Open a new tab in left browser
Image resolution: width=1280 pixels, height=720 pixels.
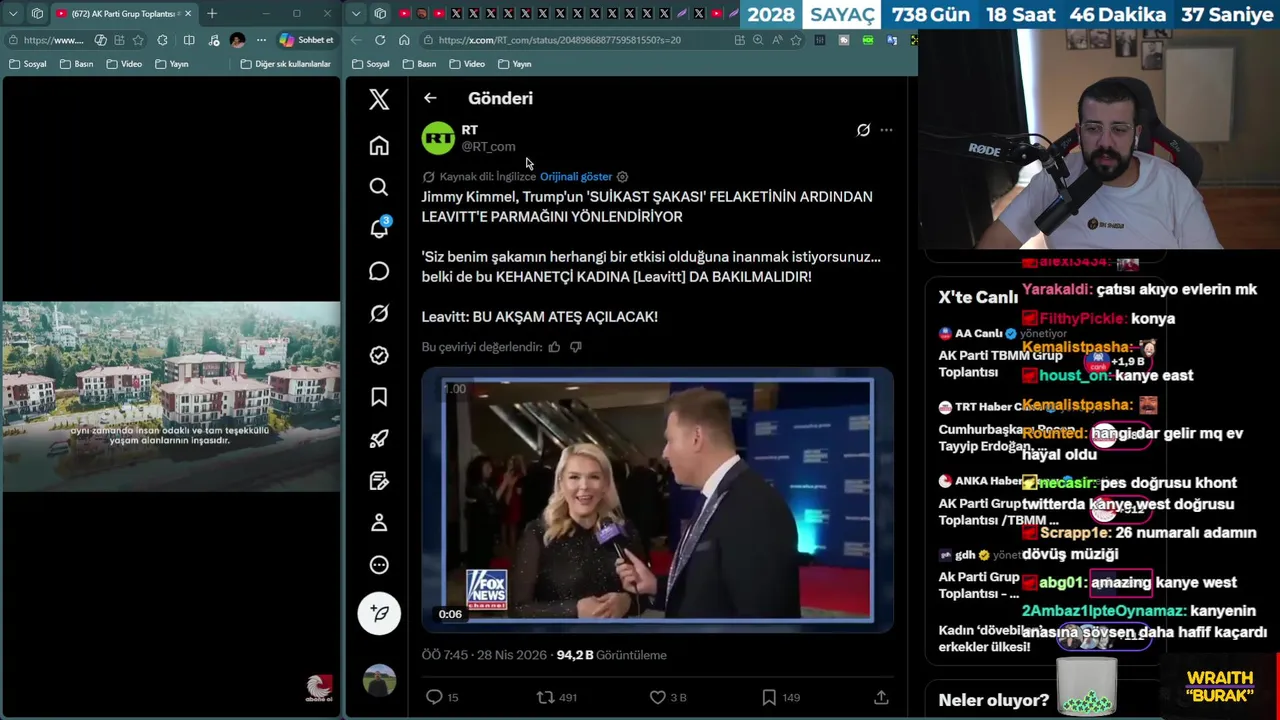[x=212, y=14]
